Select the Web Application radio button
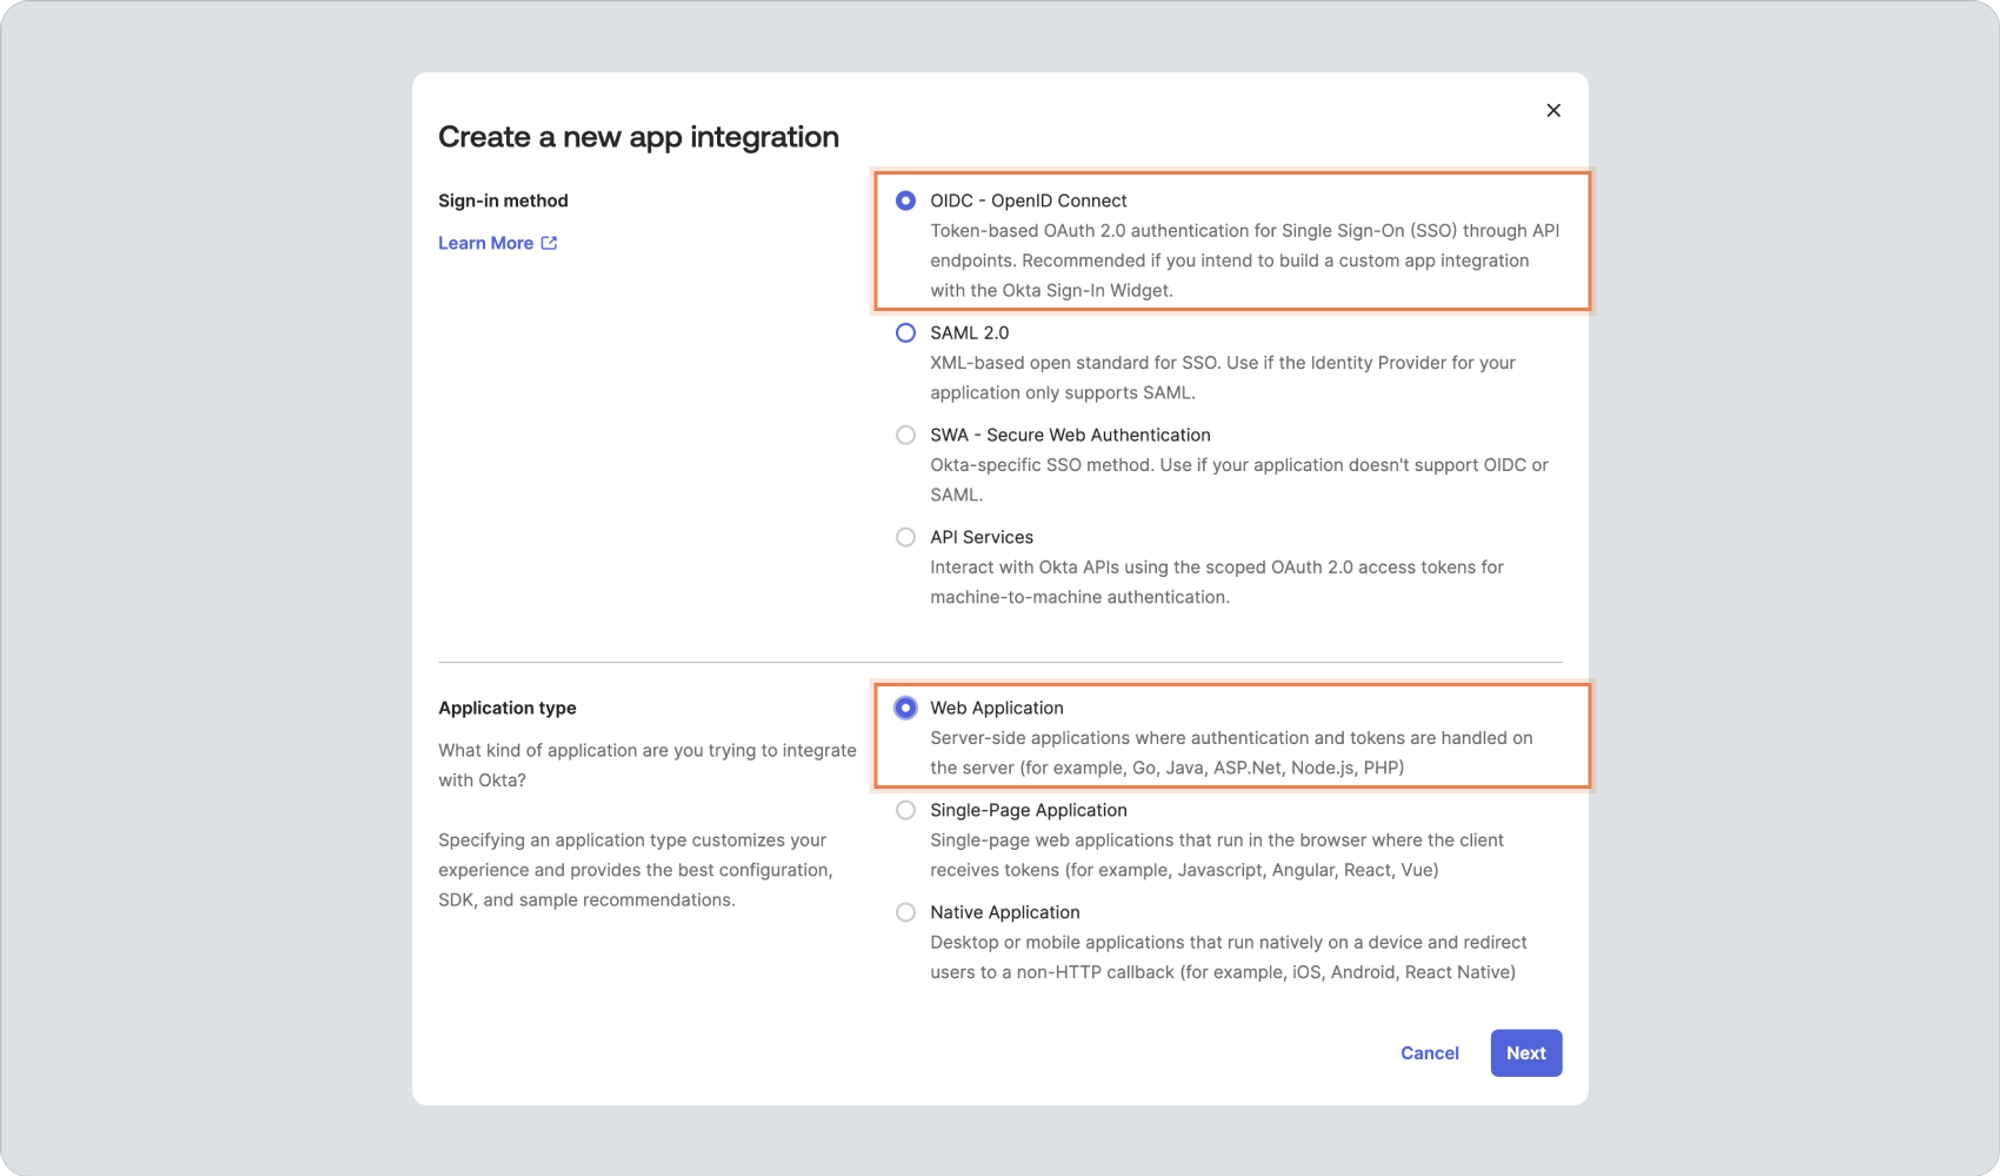 905,708
